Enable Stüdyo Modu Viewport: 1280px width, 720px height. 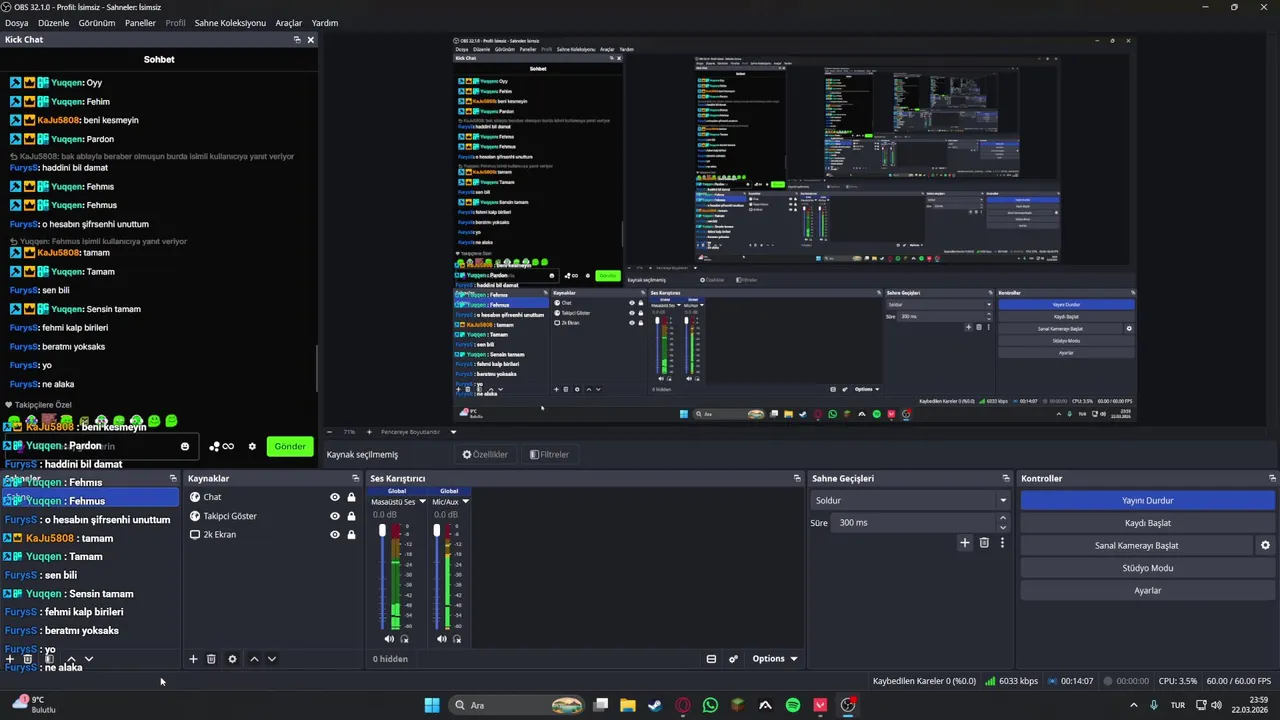point(1148,568)
